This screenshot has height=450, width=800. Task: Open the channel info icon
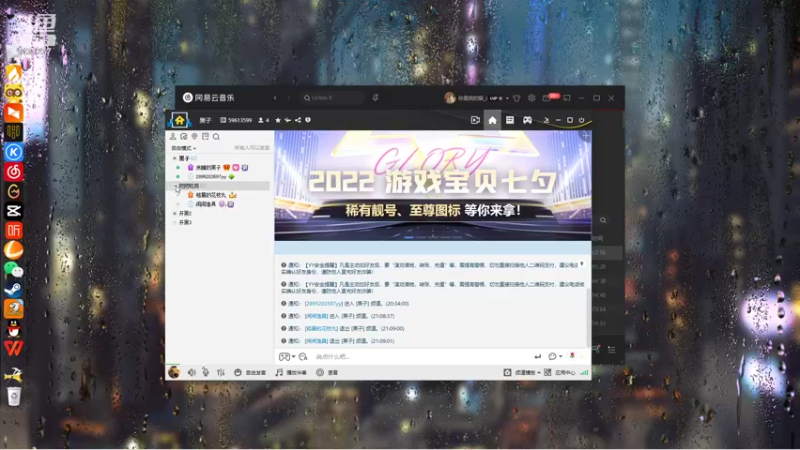click(308, 120)
